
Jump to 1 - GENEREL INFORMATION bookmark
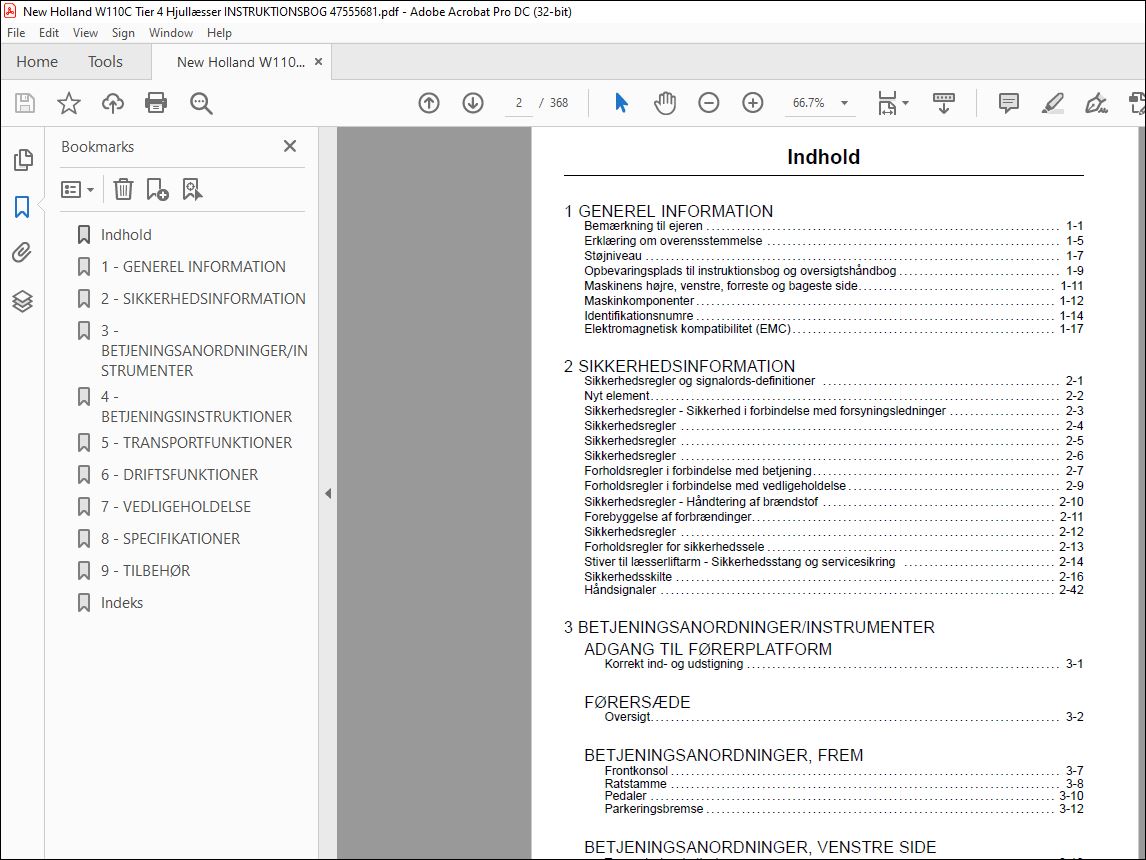[193, 267]
